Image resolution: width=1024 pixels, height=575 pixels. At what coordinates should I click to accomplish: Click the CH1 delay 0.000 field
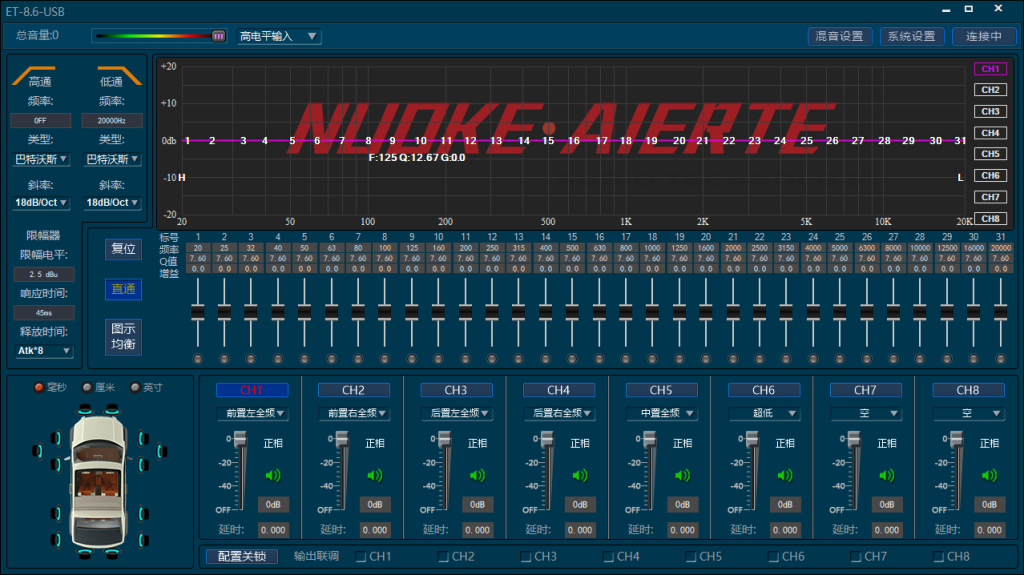click(x=273, y=530)
